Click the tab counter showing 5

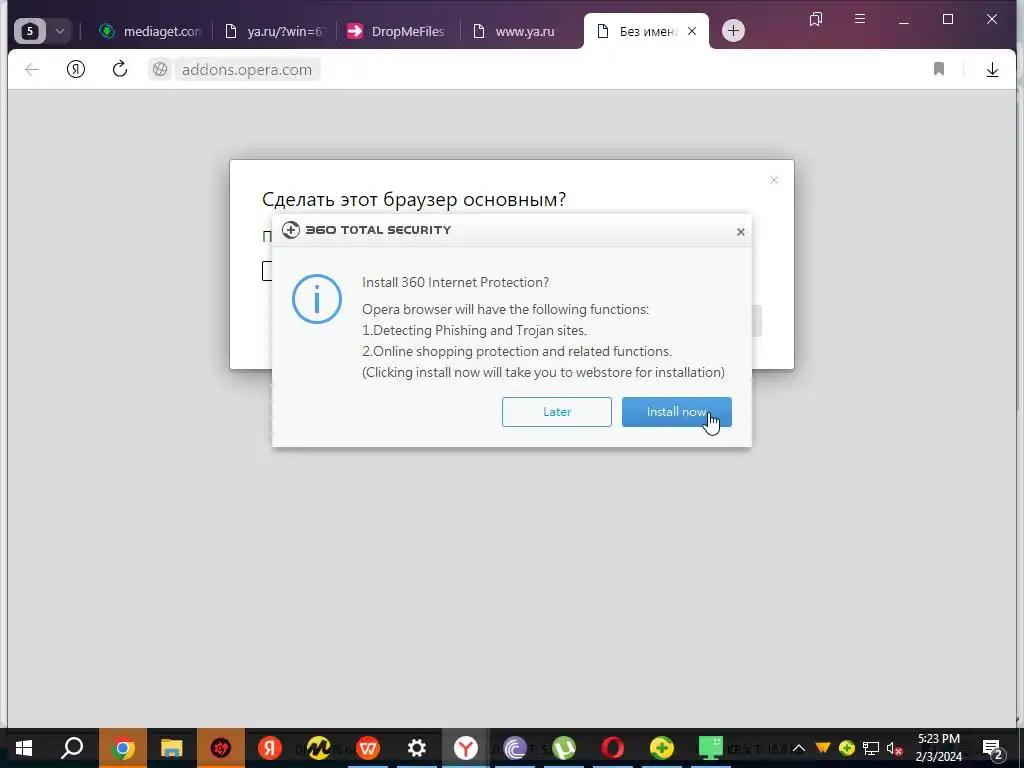click(30, 31)
